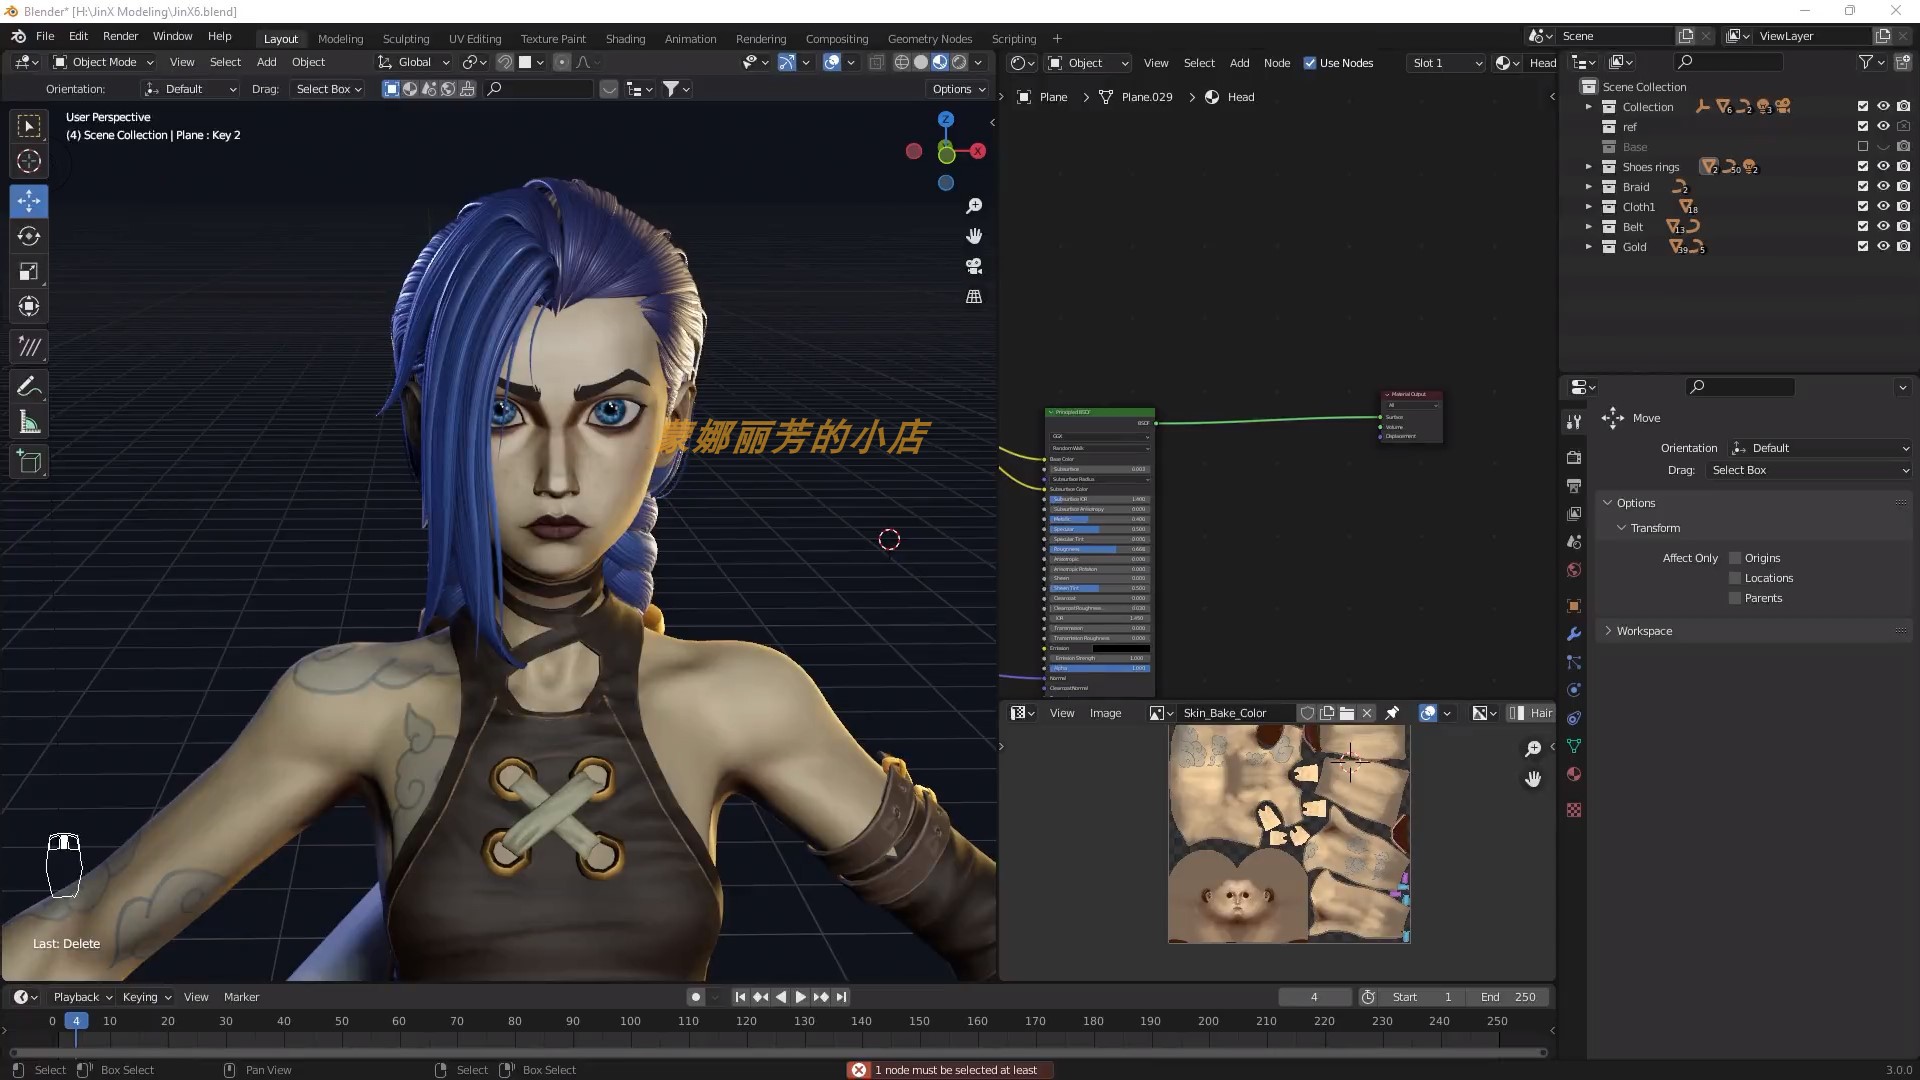This screenshot has height=1080, width=1920.
Task: Exclude Gold collection from view layer
Action: click(1862, 247)
